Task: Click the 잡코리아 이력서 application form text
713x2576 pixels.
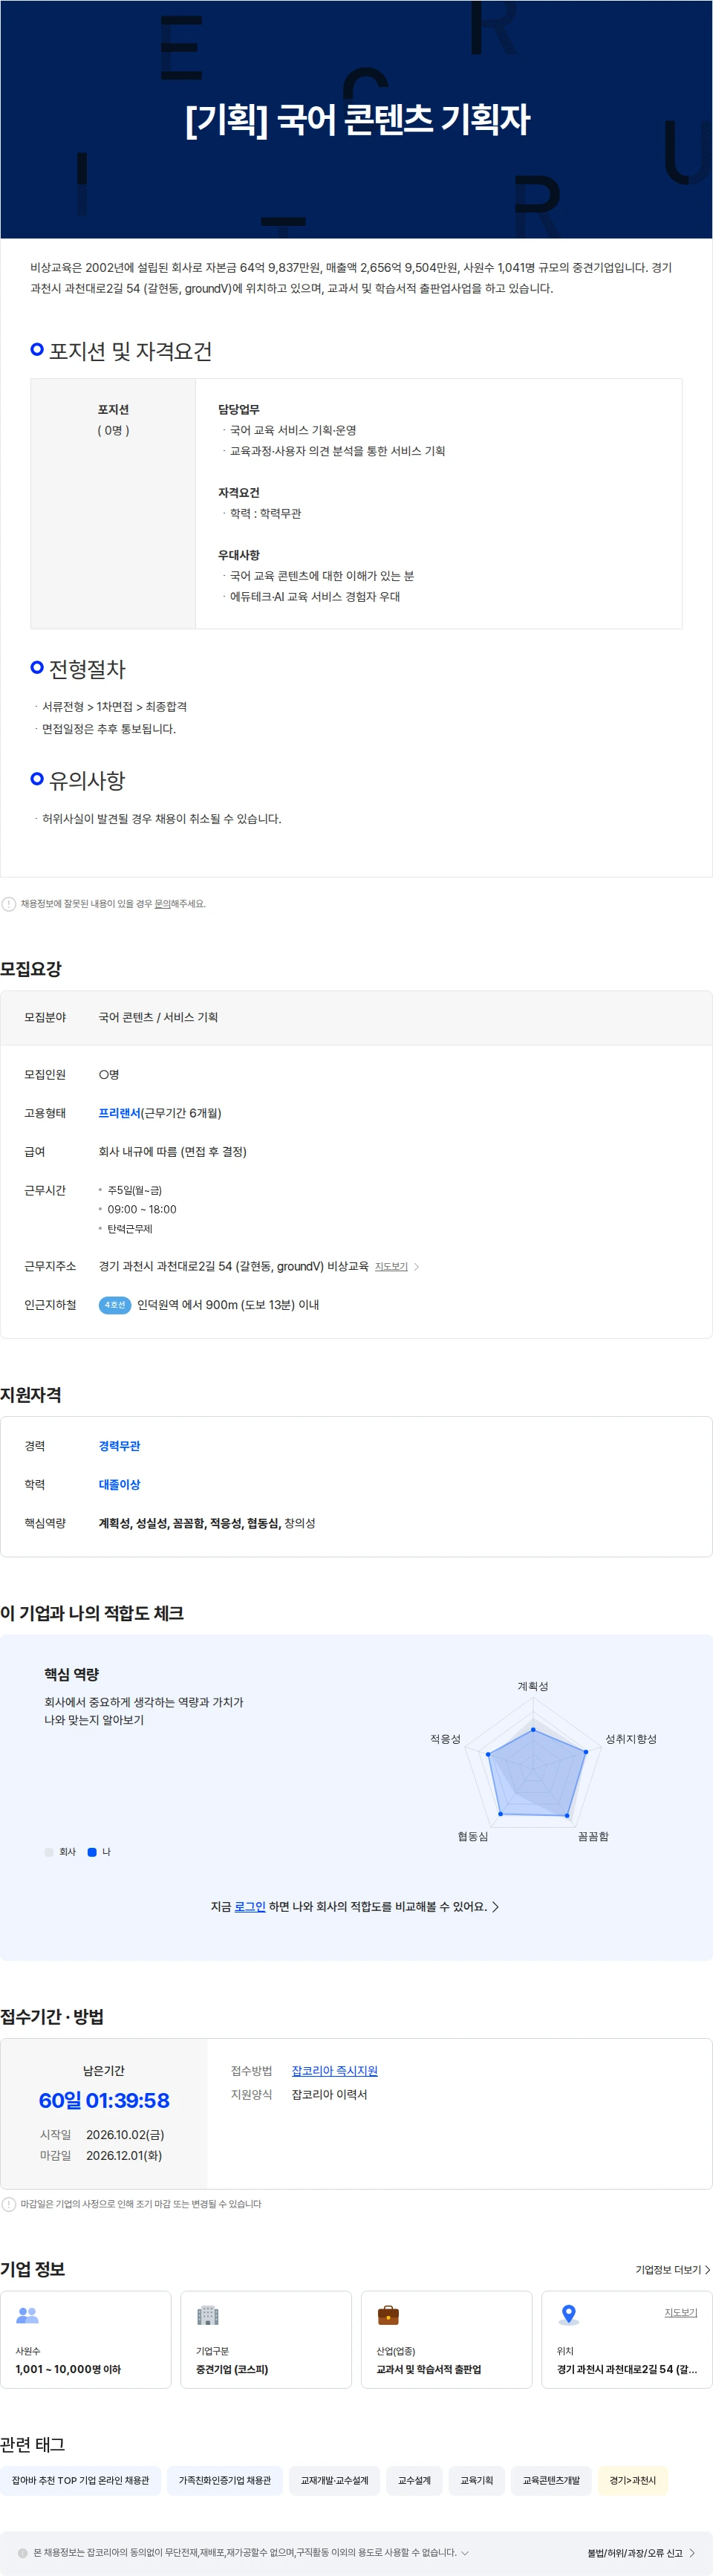Action: click(x=329, y=2094)
